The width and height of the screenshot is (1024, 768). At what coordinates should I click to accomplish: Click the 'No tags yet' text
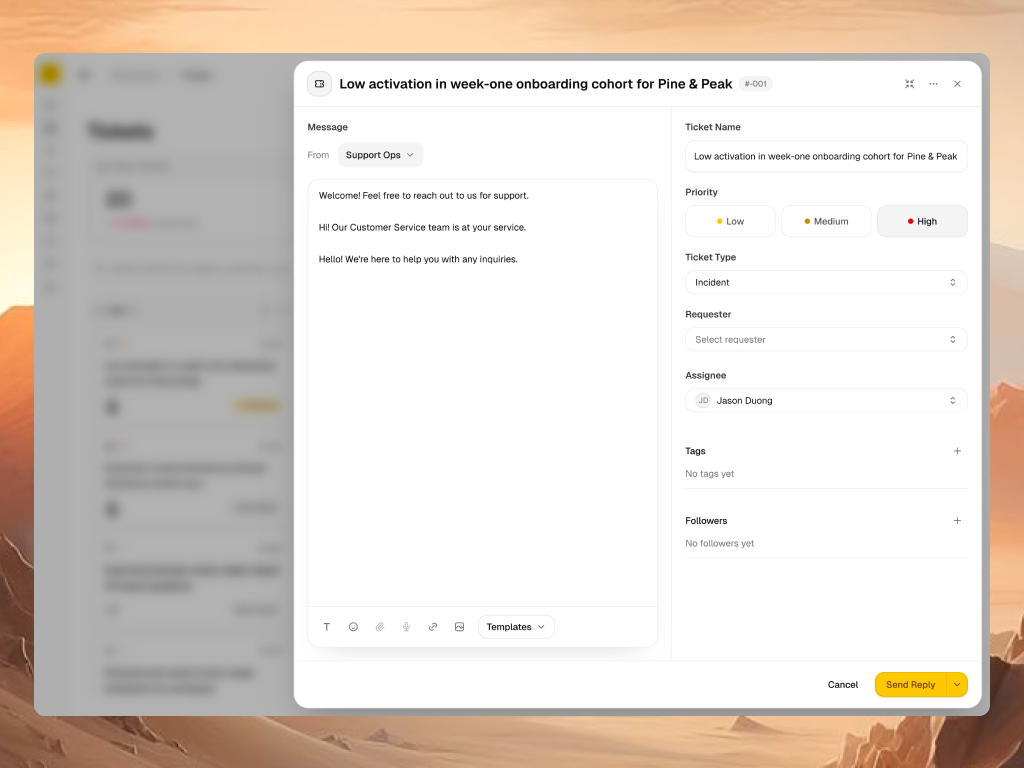pyautogui.click(x=710, y=473)
